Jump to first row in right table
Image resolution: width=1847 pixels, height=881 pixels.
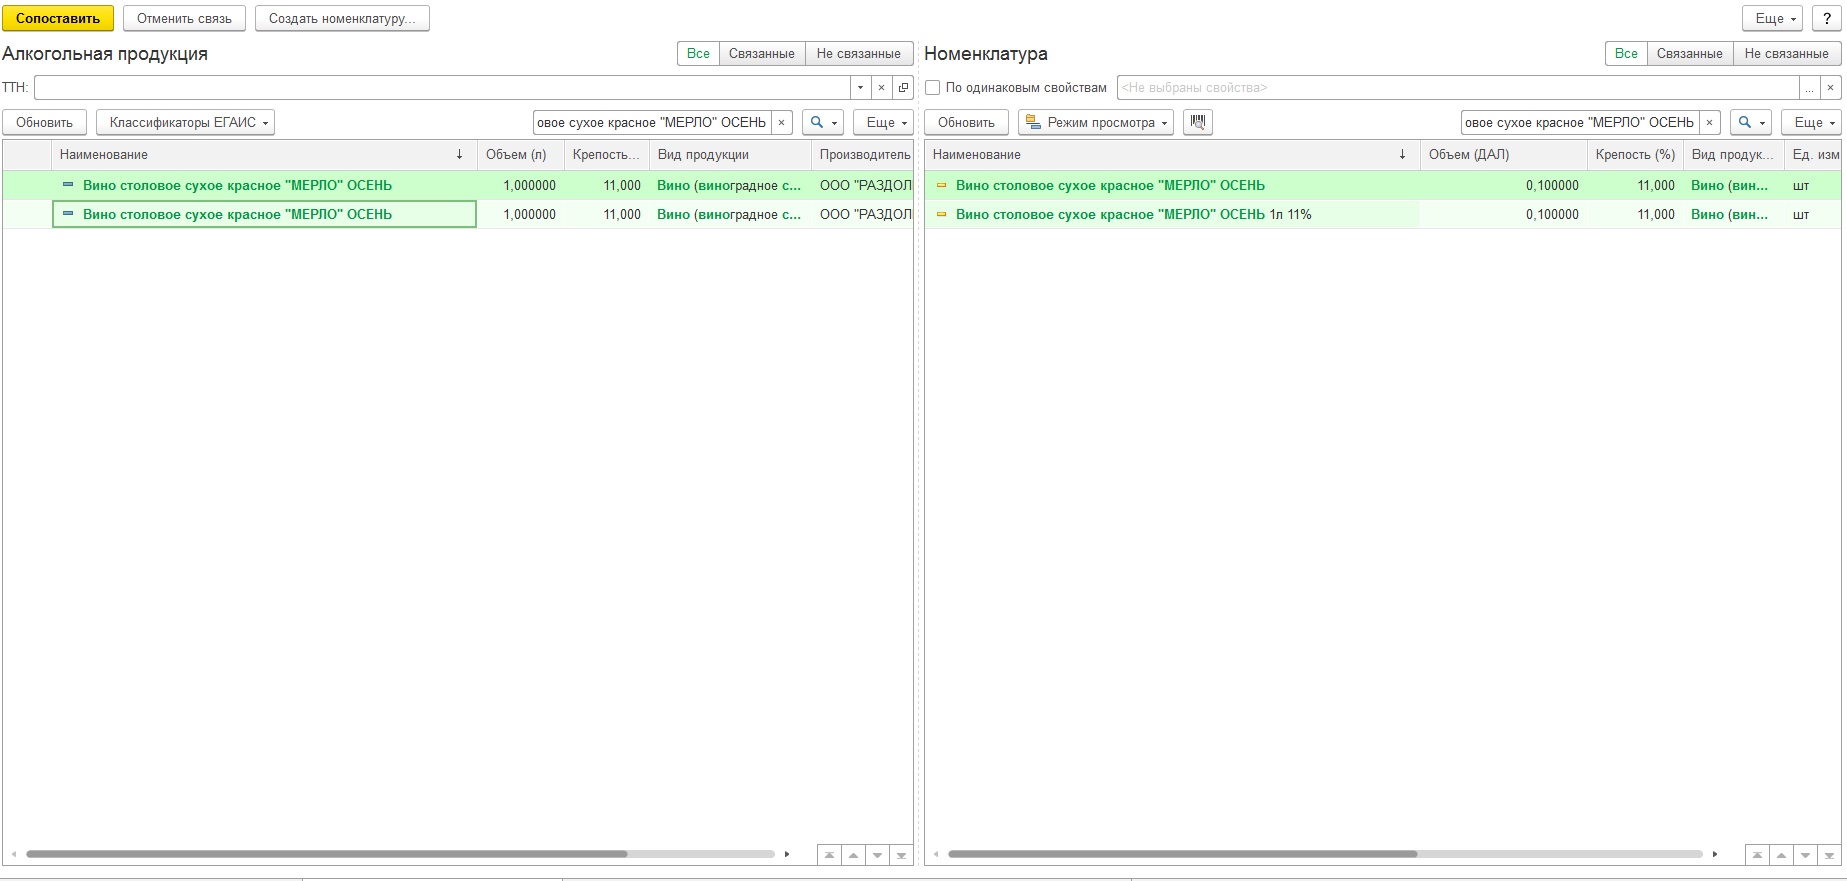(x=1757, y=855)
